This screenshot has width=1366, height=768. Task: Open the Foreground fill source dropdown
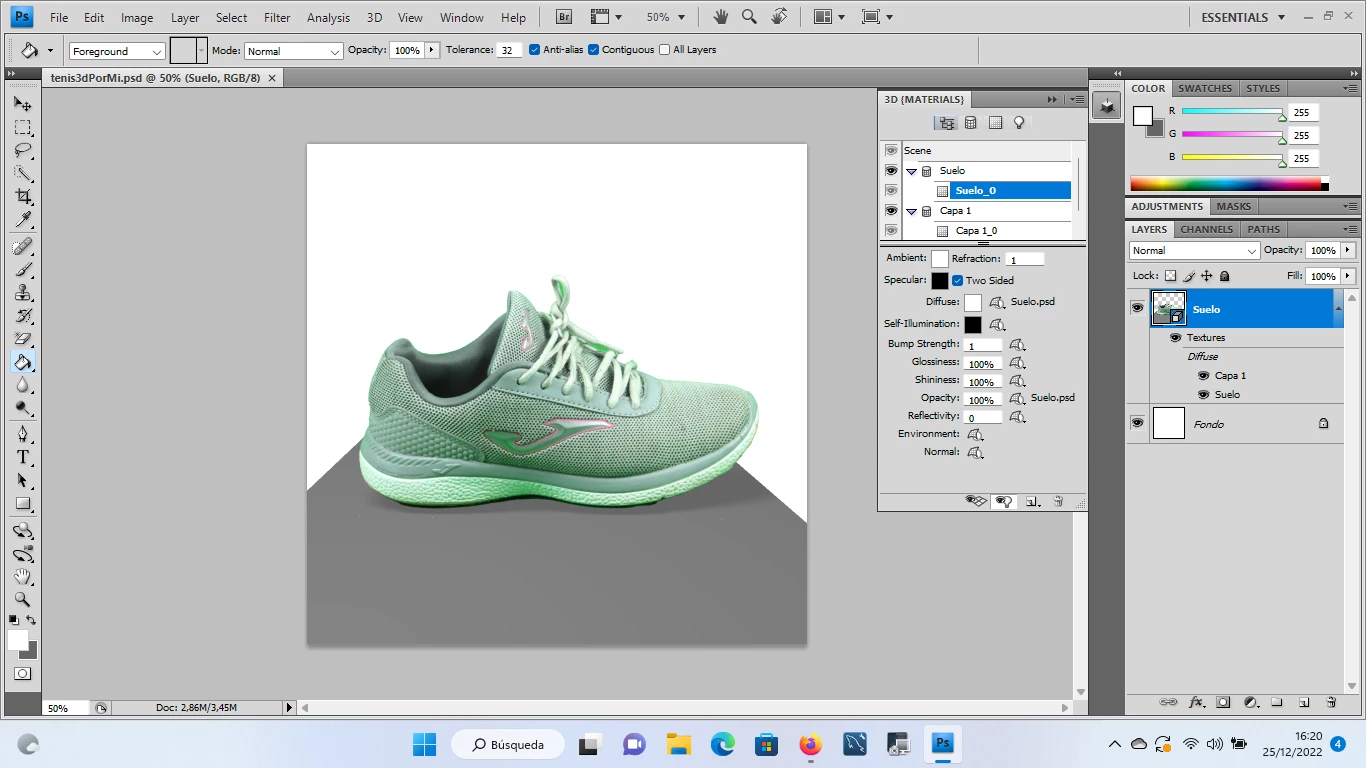[x=117, y=51]
